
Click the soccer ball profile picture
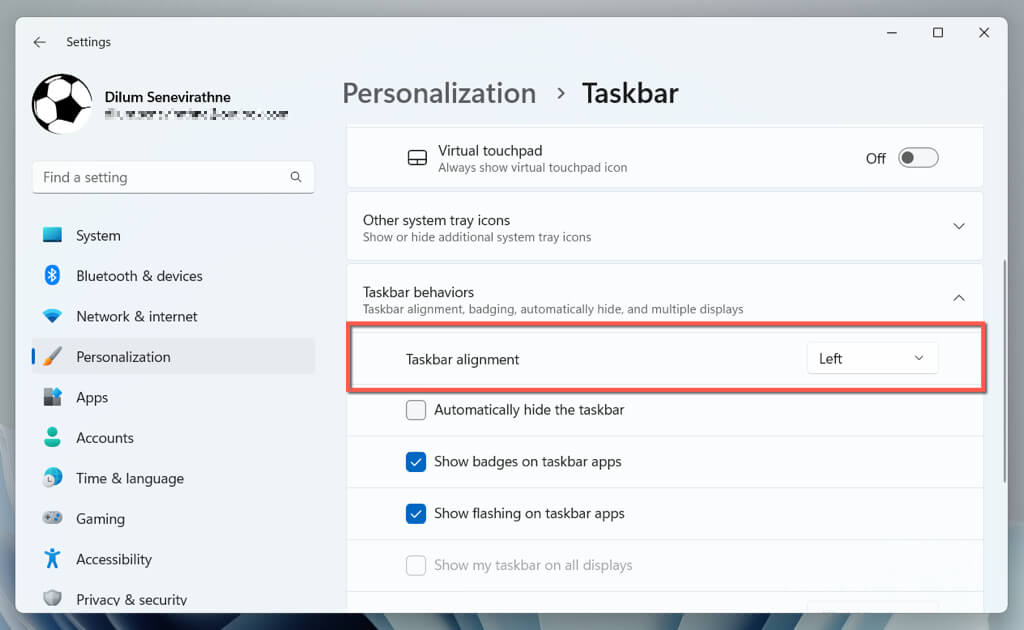(x=62, y=104)
